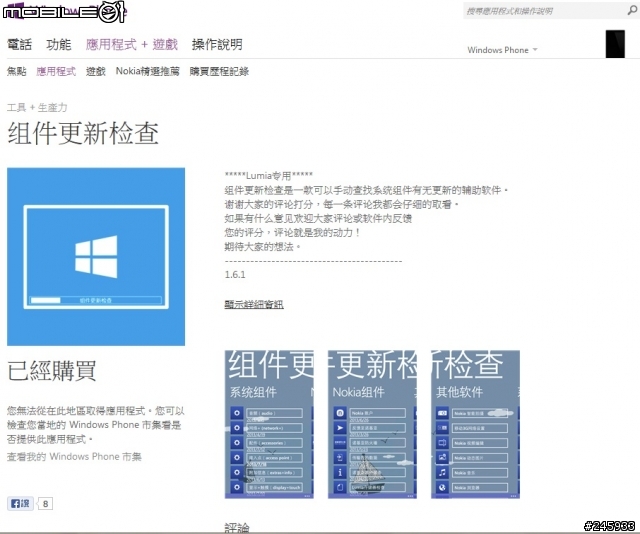Click the Mobile01 logo
This screenshot has height=534, width=640.
pos(64,12)
